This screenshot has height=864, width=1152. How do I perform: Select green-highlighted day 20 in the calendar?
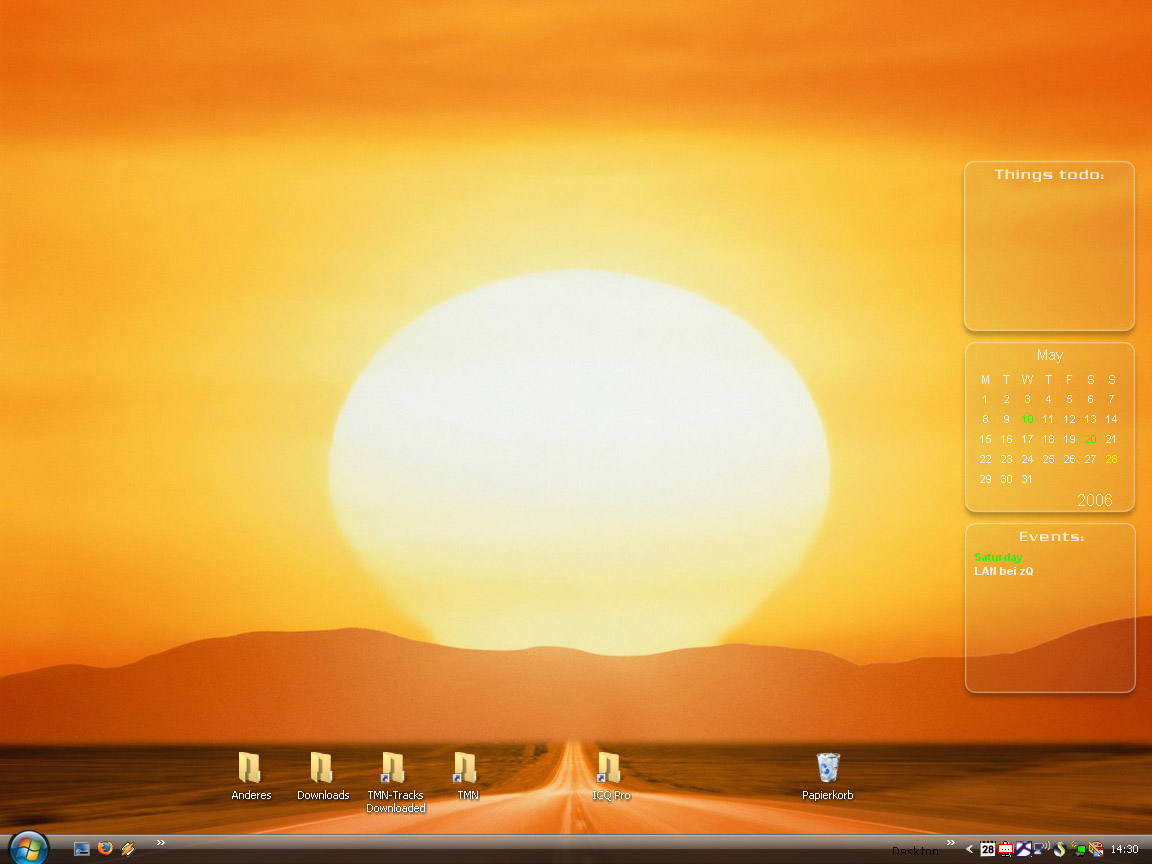[1090, 439]
